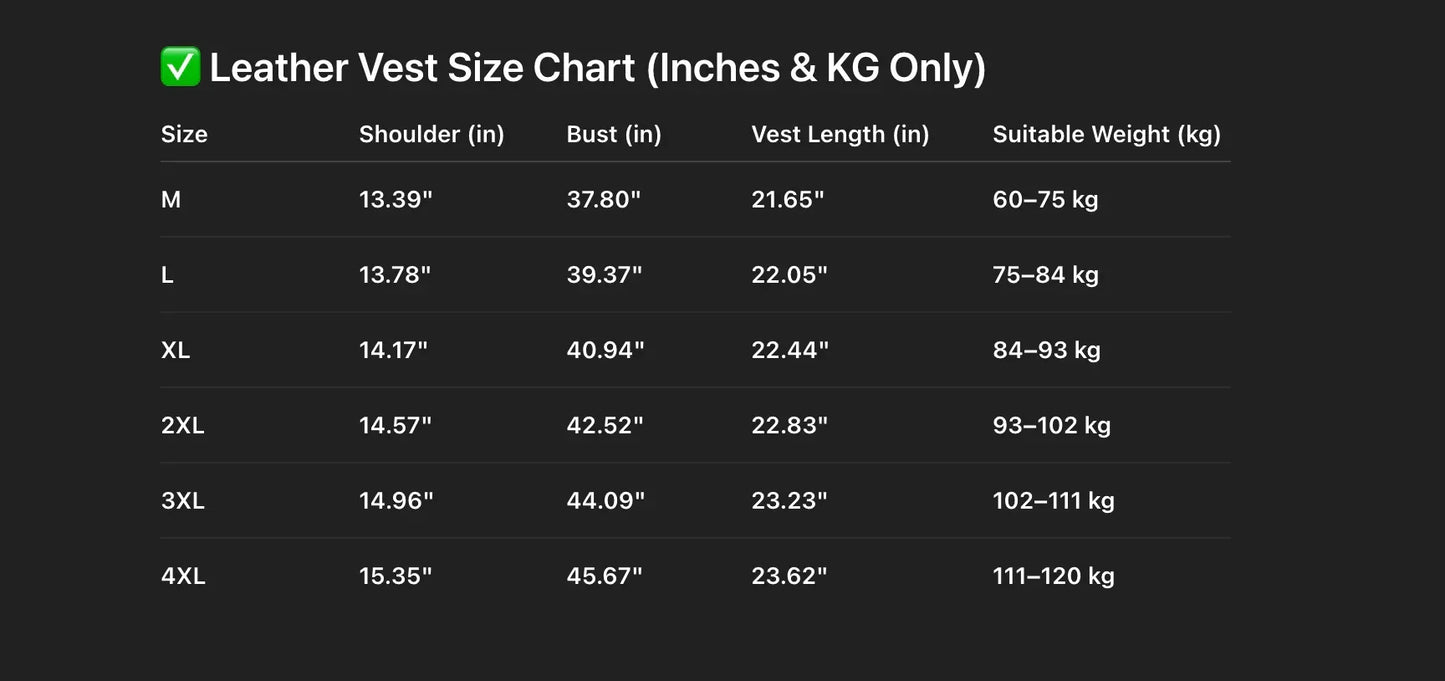The image size is (1445, 681).
Task: Click the 60–75 kg weight cell
Action: 1045,200
